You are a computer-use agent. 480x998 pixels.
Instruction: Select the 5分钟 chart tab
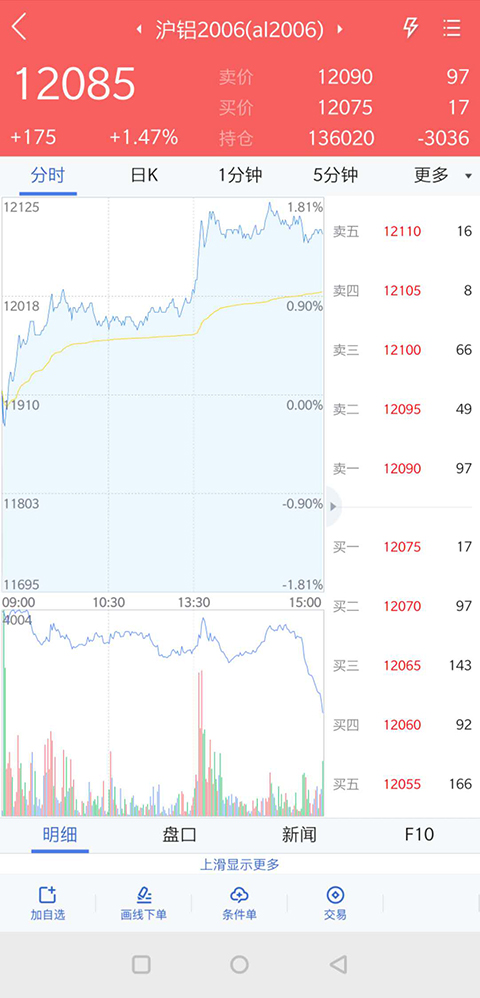[335, 175]
